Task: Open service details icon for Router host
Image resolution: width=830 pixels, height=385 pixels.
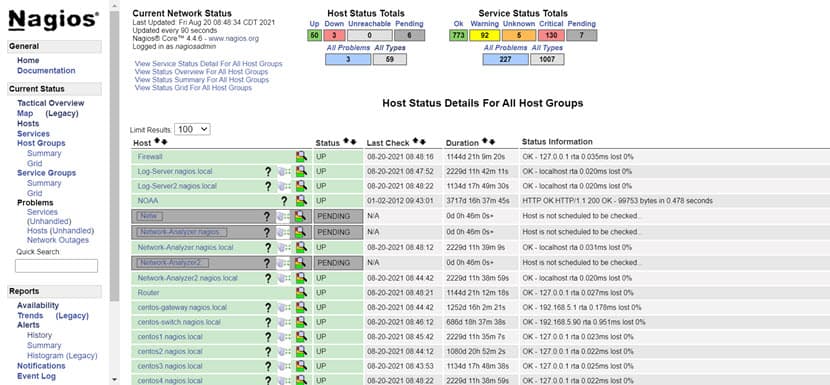Action: click(301, 292)
